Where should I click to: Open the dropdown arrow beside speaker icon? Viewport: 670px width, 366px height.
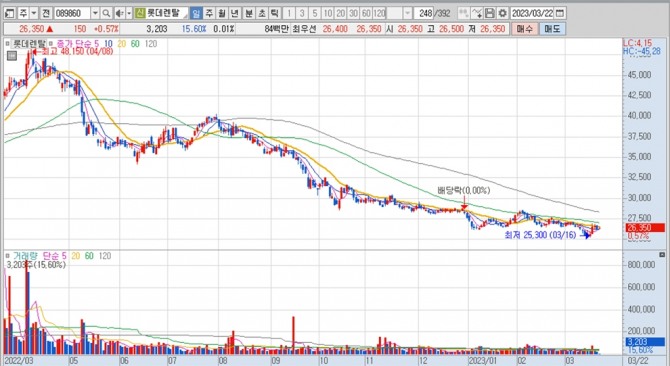(129, 13)
